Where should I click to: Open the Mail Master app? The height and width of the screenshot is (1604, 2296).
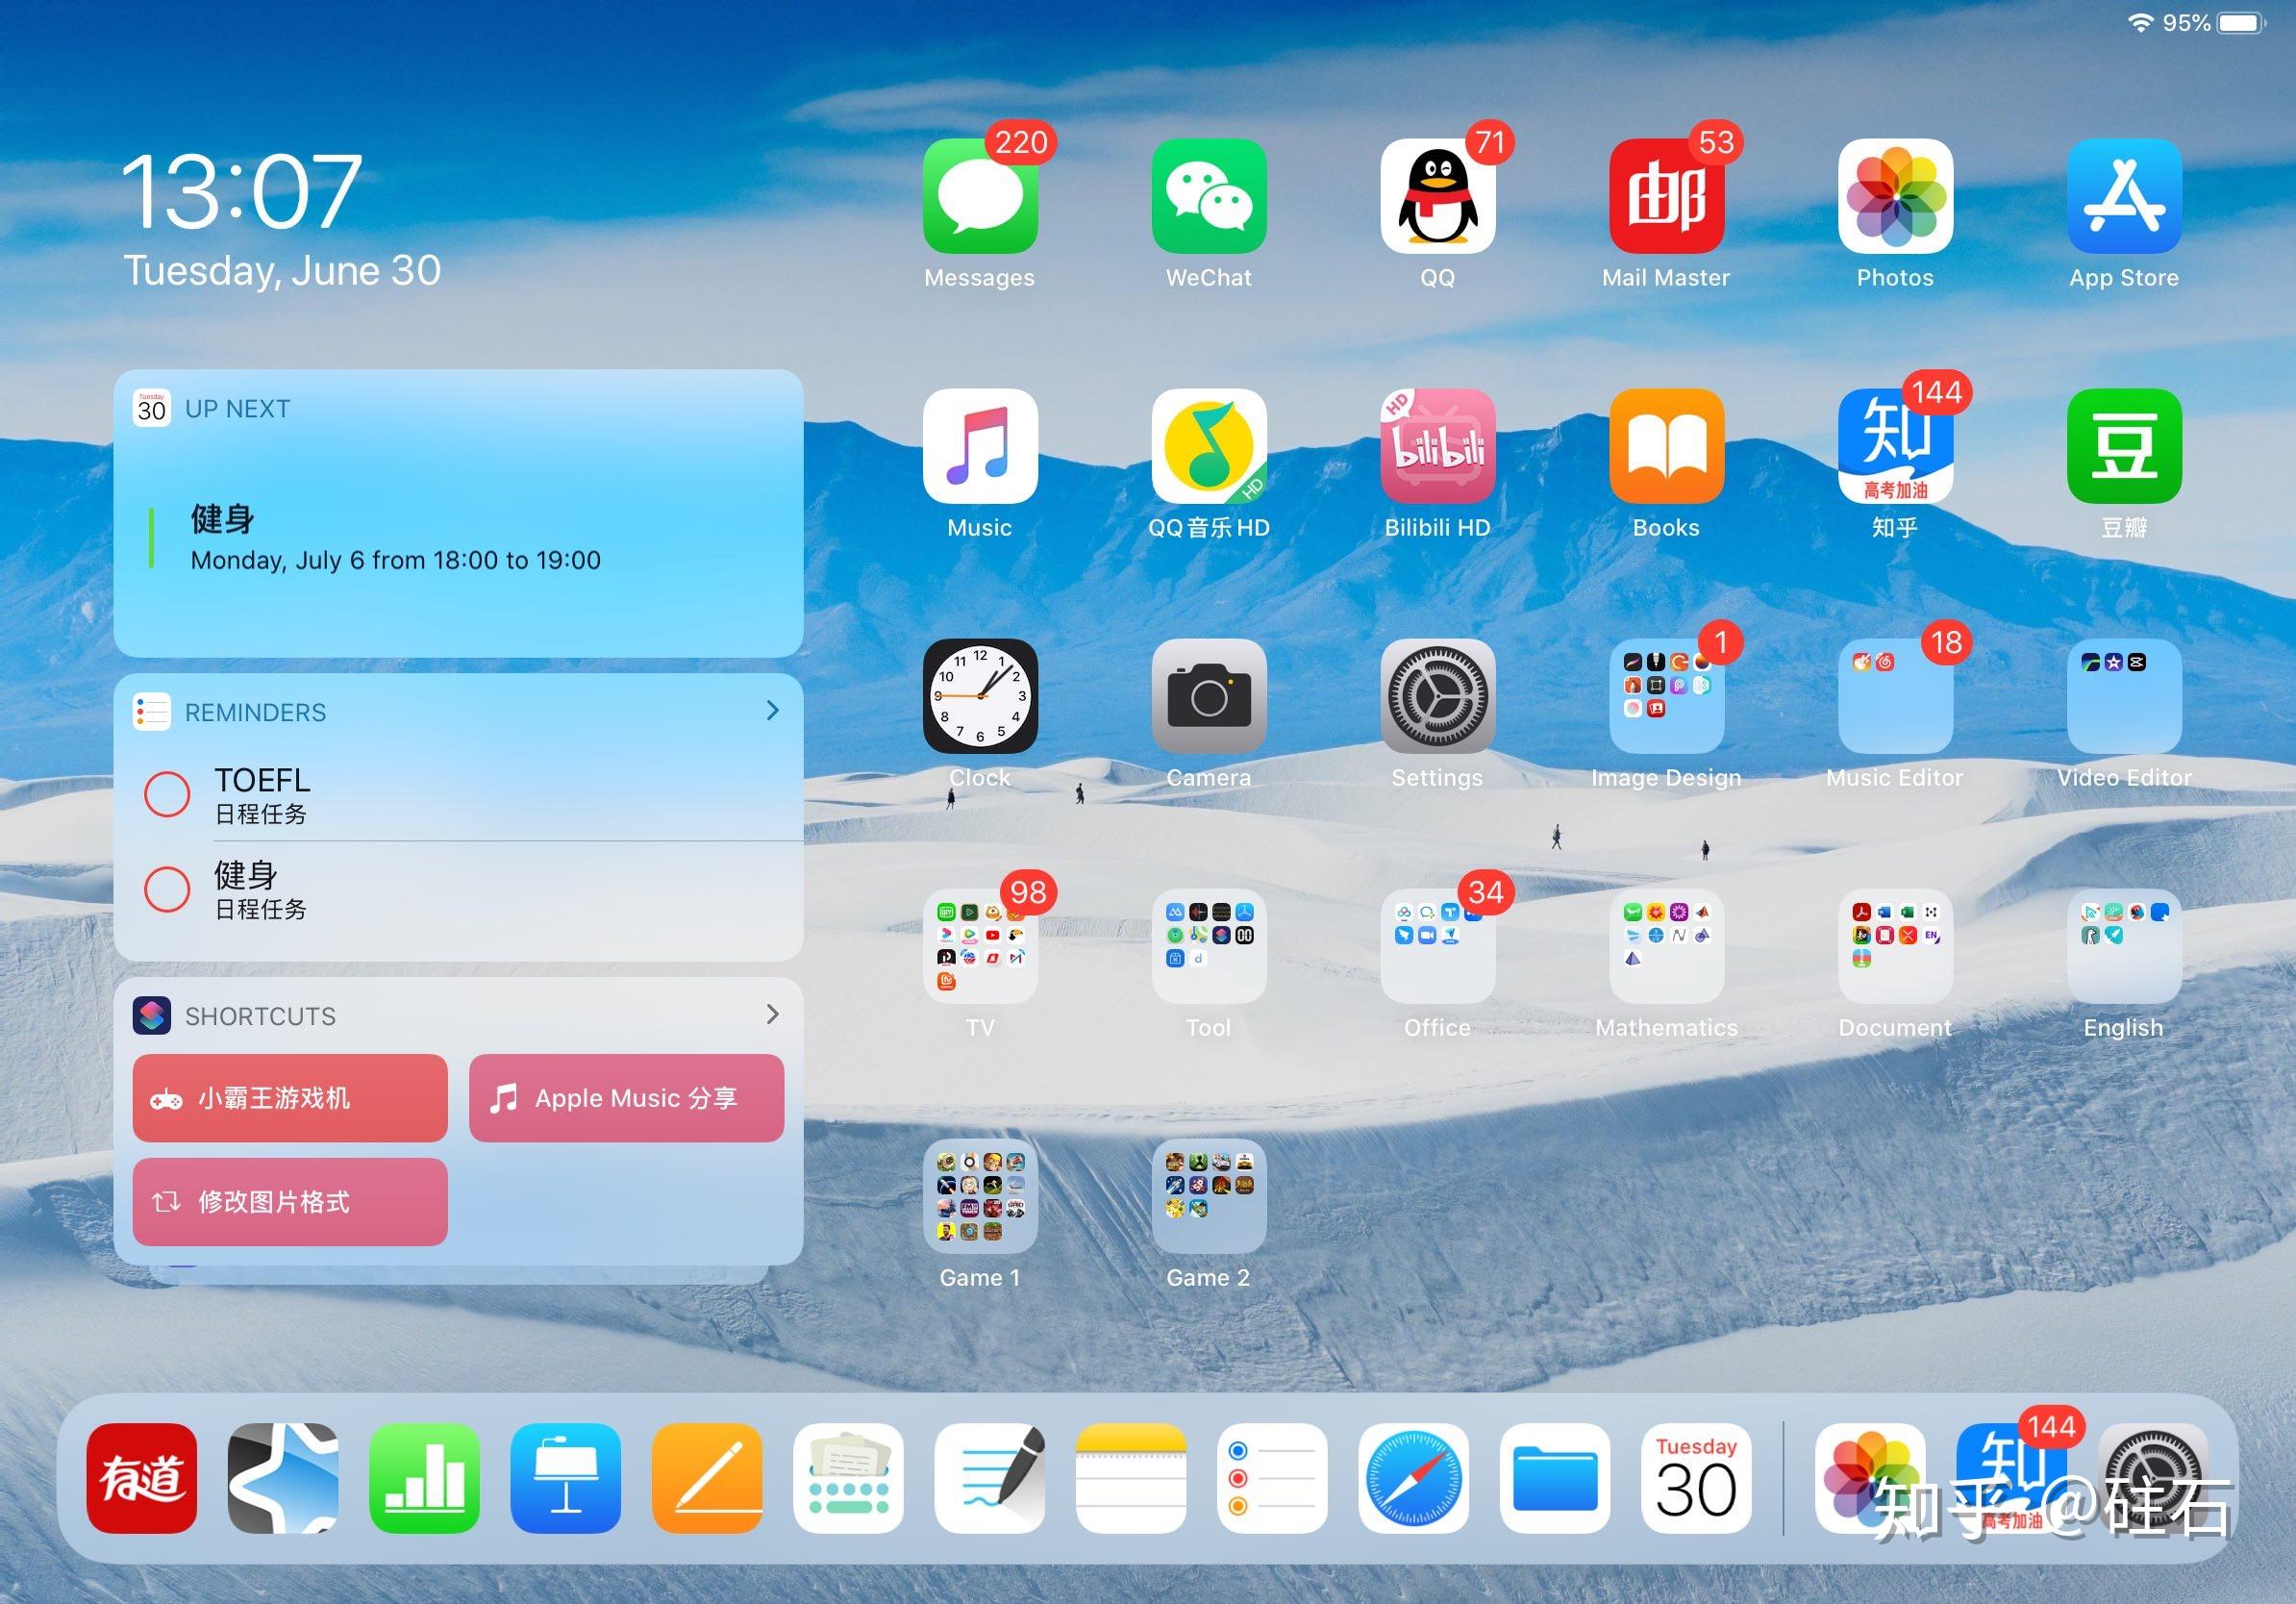click(1666, 196)
